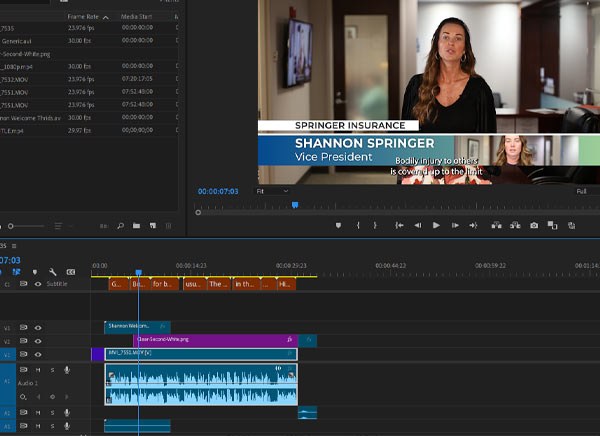The image size is (600, 436).
Task: Add a marker from the timeline toolbar
Action: pos(35,272)
